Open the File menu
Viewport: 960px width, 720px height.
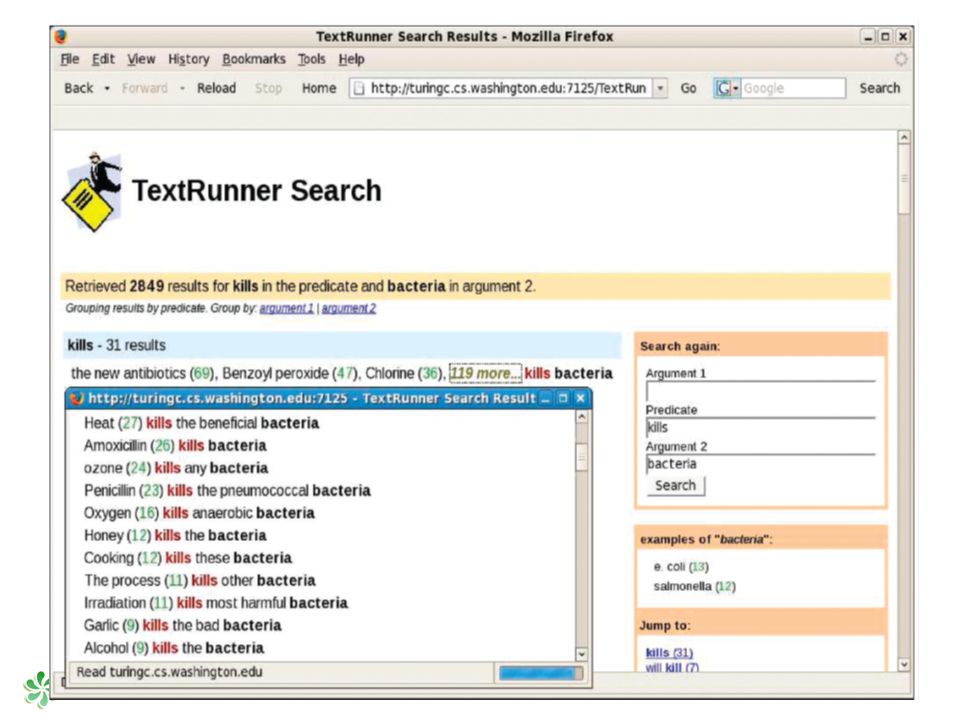(70, 59)
